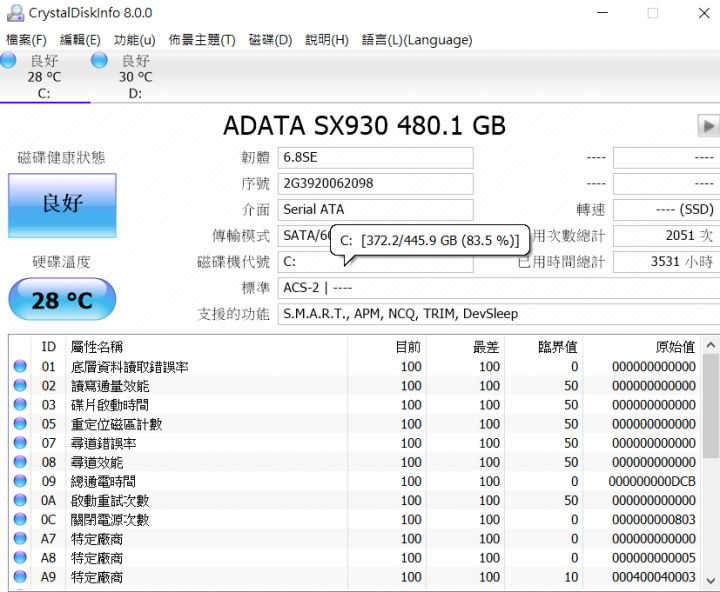Click raw value 000000000DCB

[x=652, y=481]
